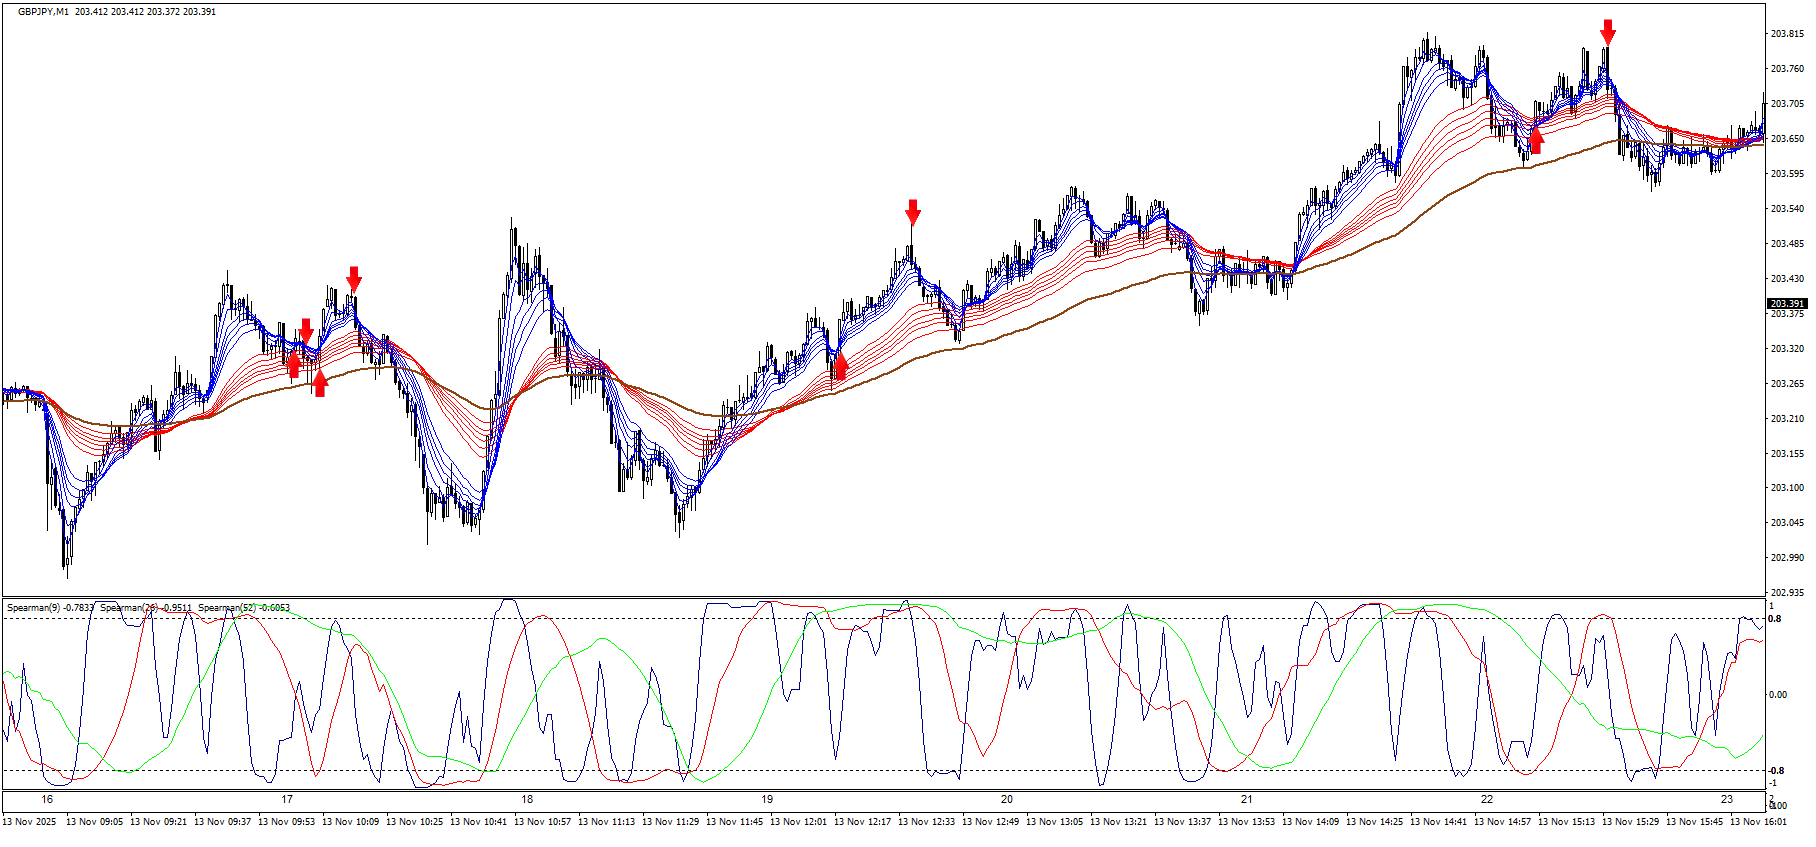The height and width of the screenshot is (847, 1816).
Task: Click the 13 Nov 12:33 time label
Action: [926, 822]
